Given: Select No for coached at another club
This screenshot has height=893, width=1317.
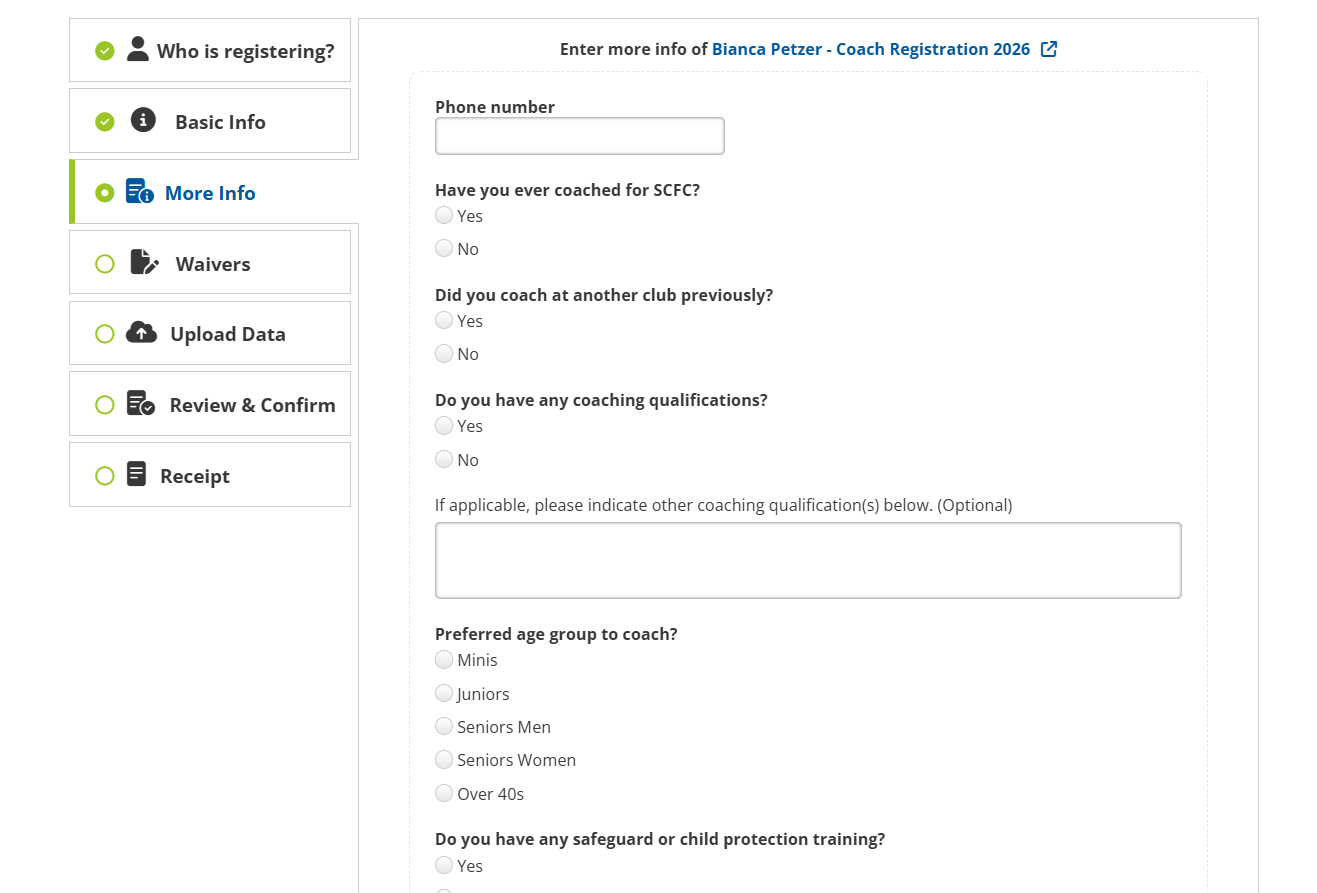Looking at the screenshot, I should point(444,353).
